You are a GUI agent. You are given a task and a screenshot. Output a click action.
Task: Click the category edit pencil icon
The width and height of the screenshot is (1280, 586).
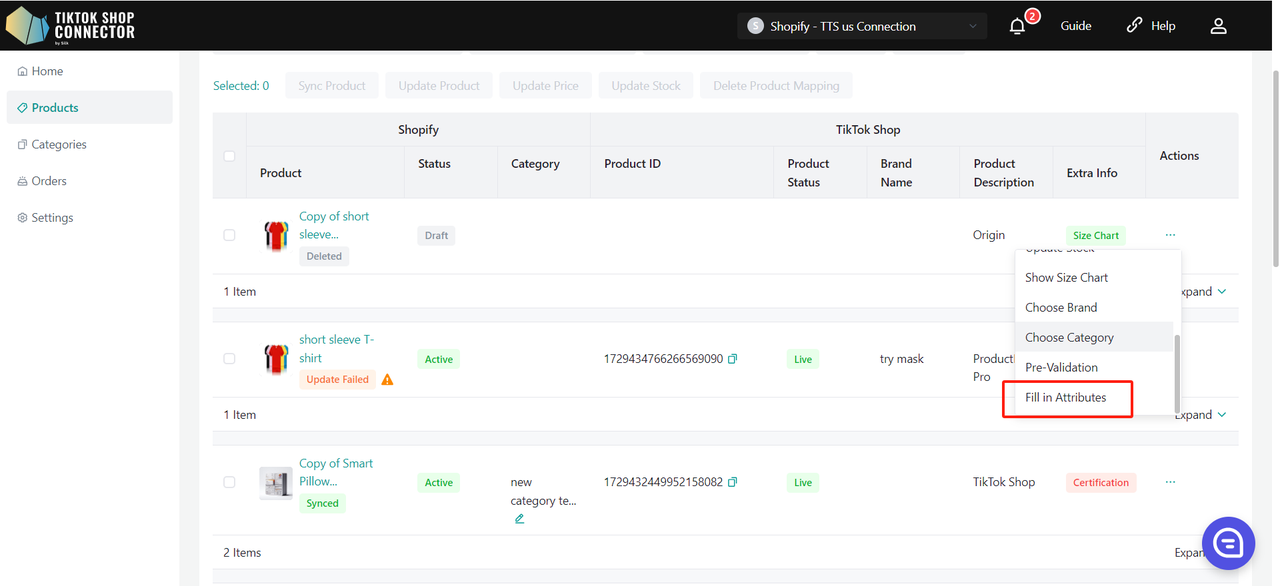[x=519, y=519]
